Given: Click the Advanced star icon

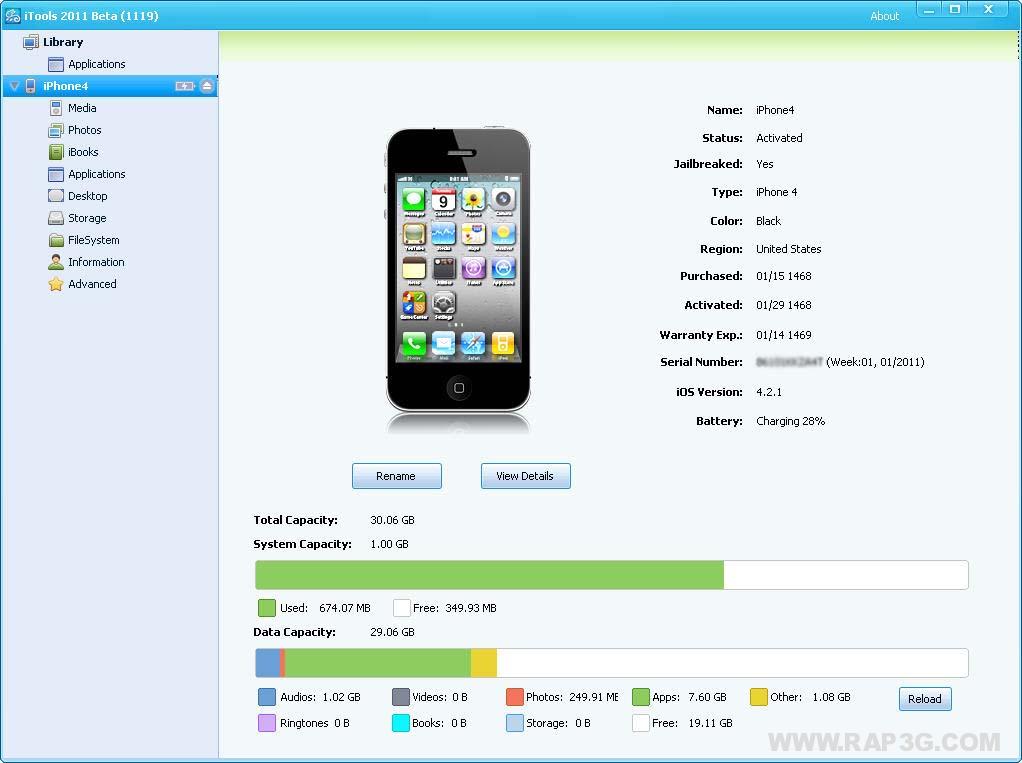Looking at the screenshot, I should (x=56, y=284).
